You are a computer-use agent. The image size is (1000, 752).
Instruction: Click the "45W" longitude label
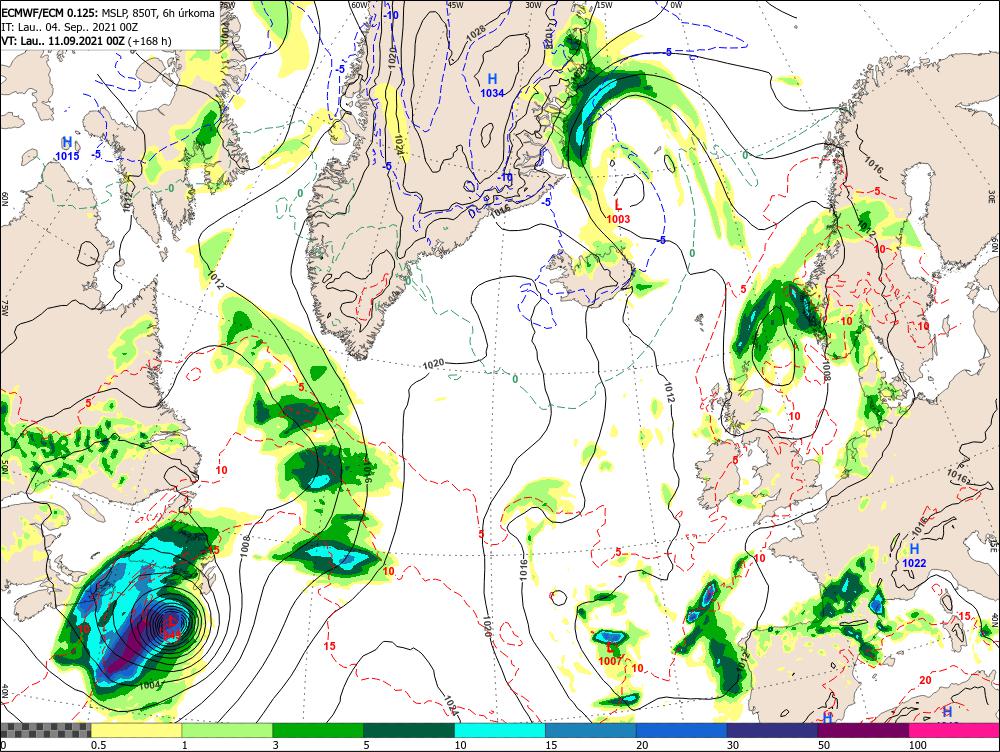[455, 5]
